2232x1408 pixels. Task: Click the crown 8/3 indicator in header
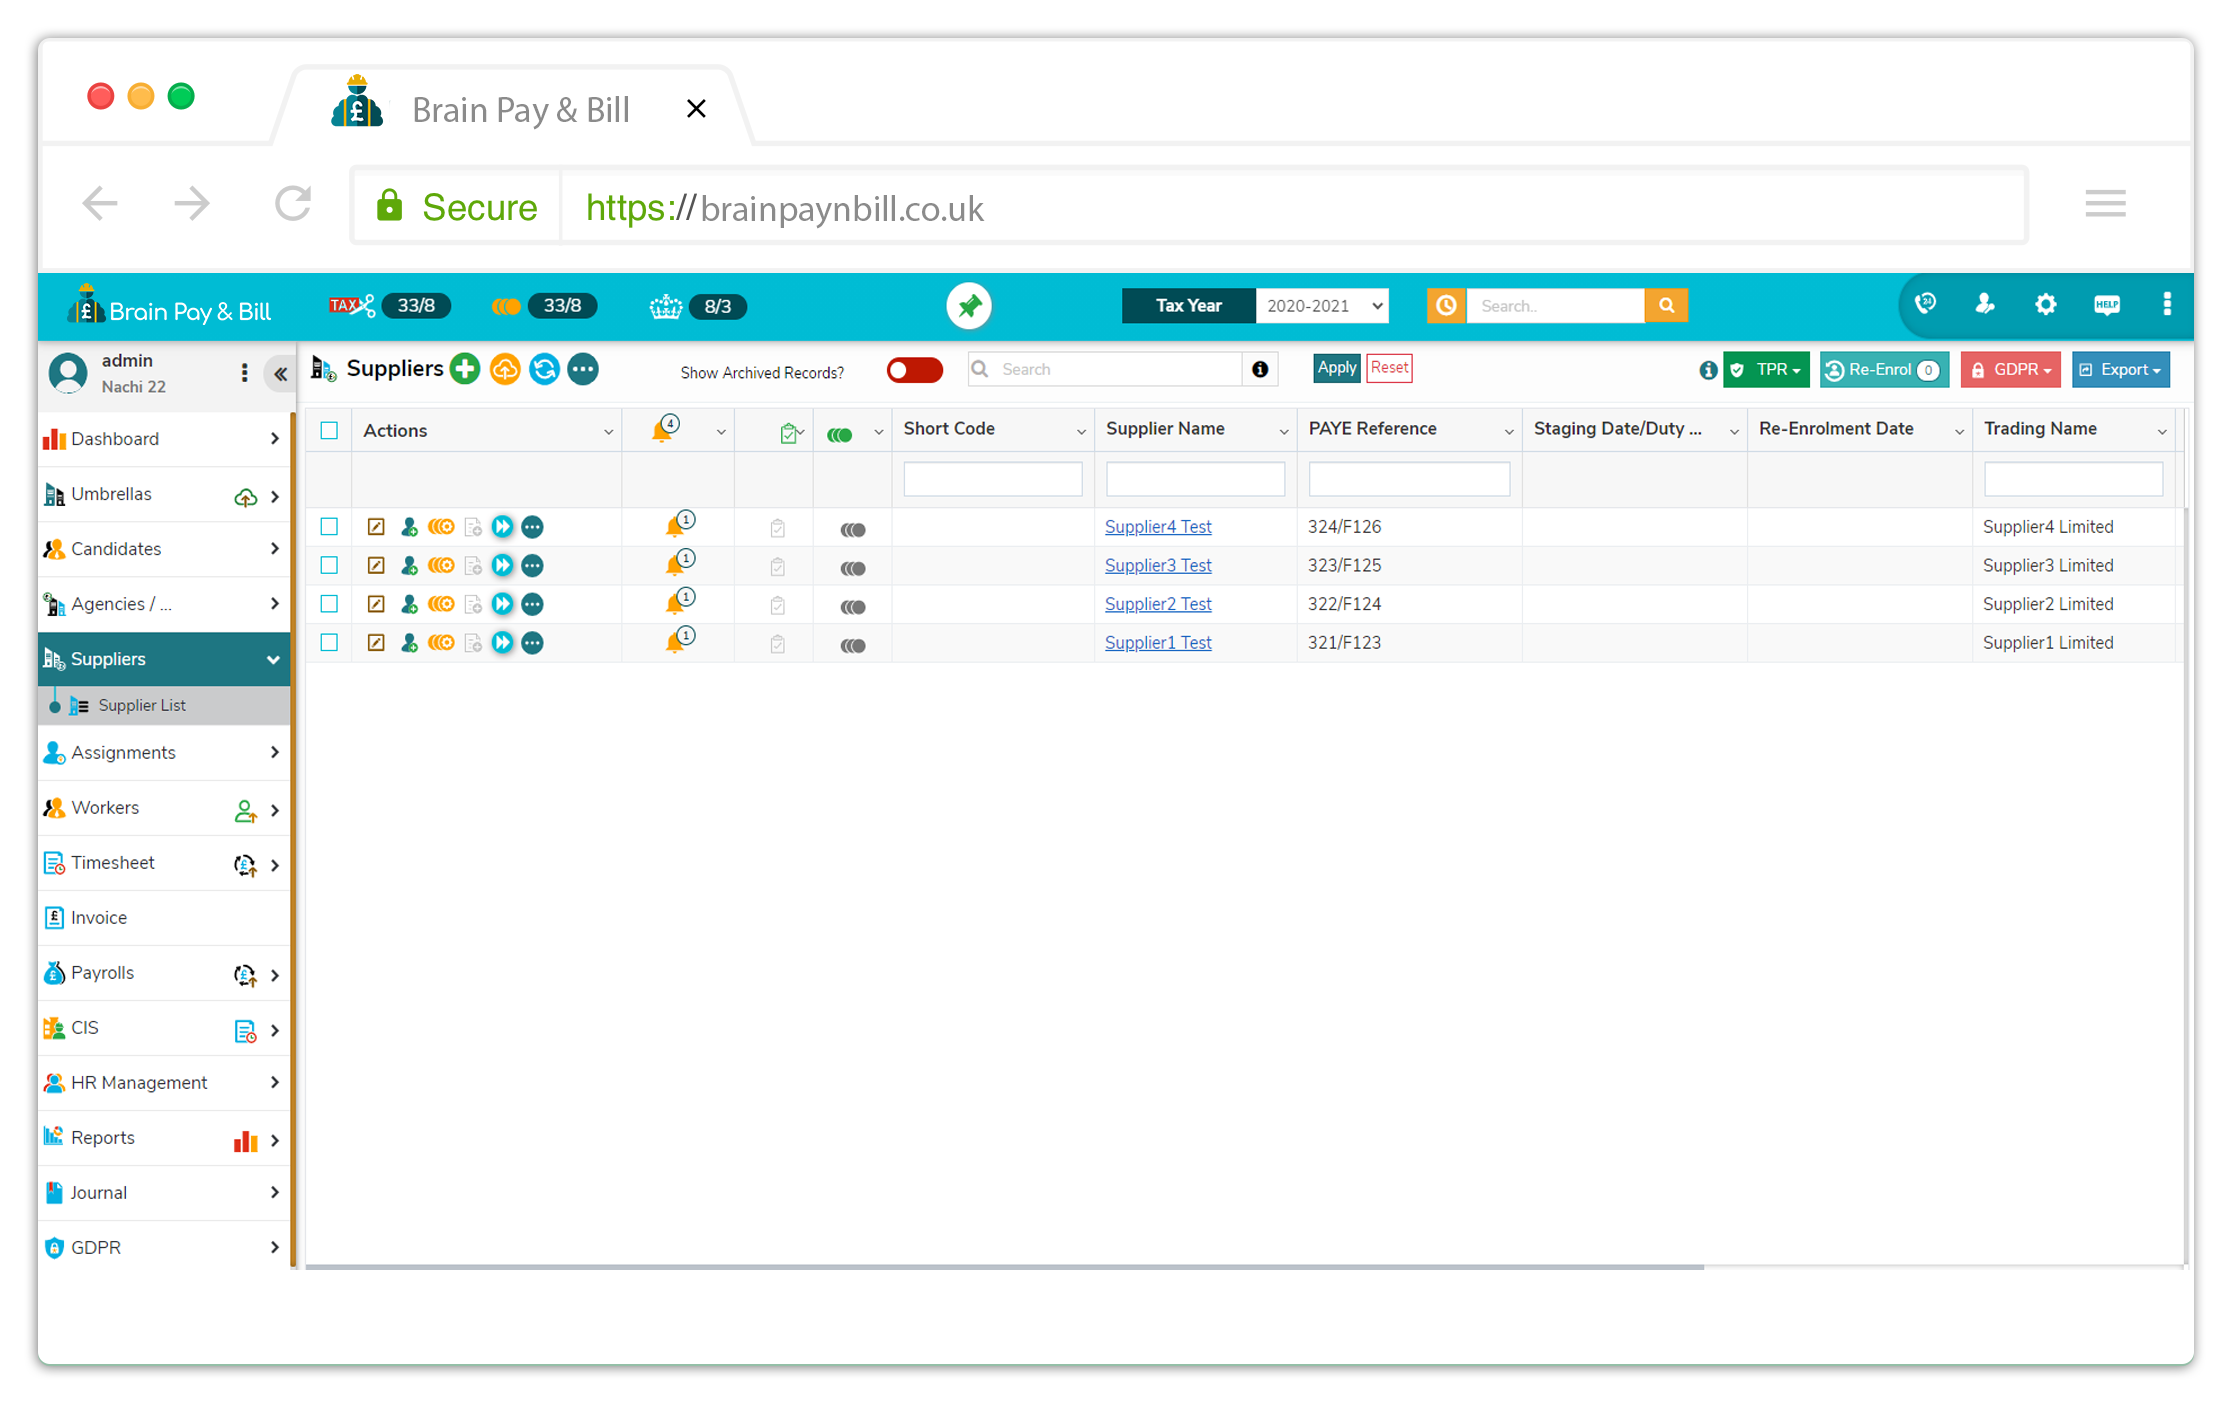coord(697,306)
